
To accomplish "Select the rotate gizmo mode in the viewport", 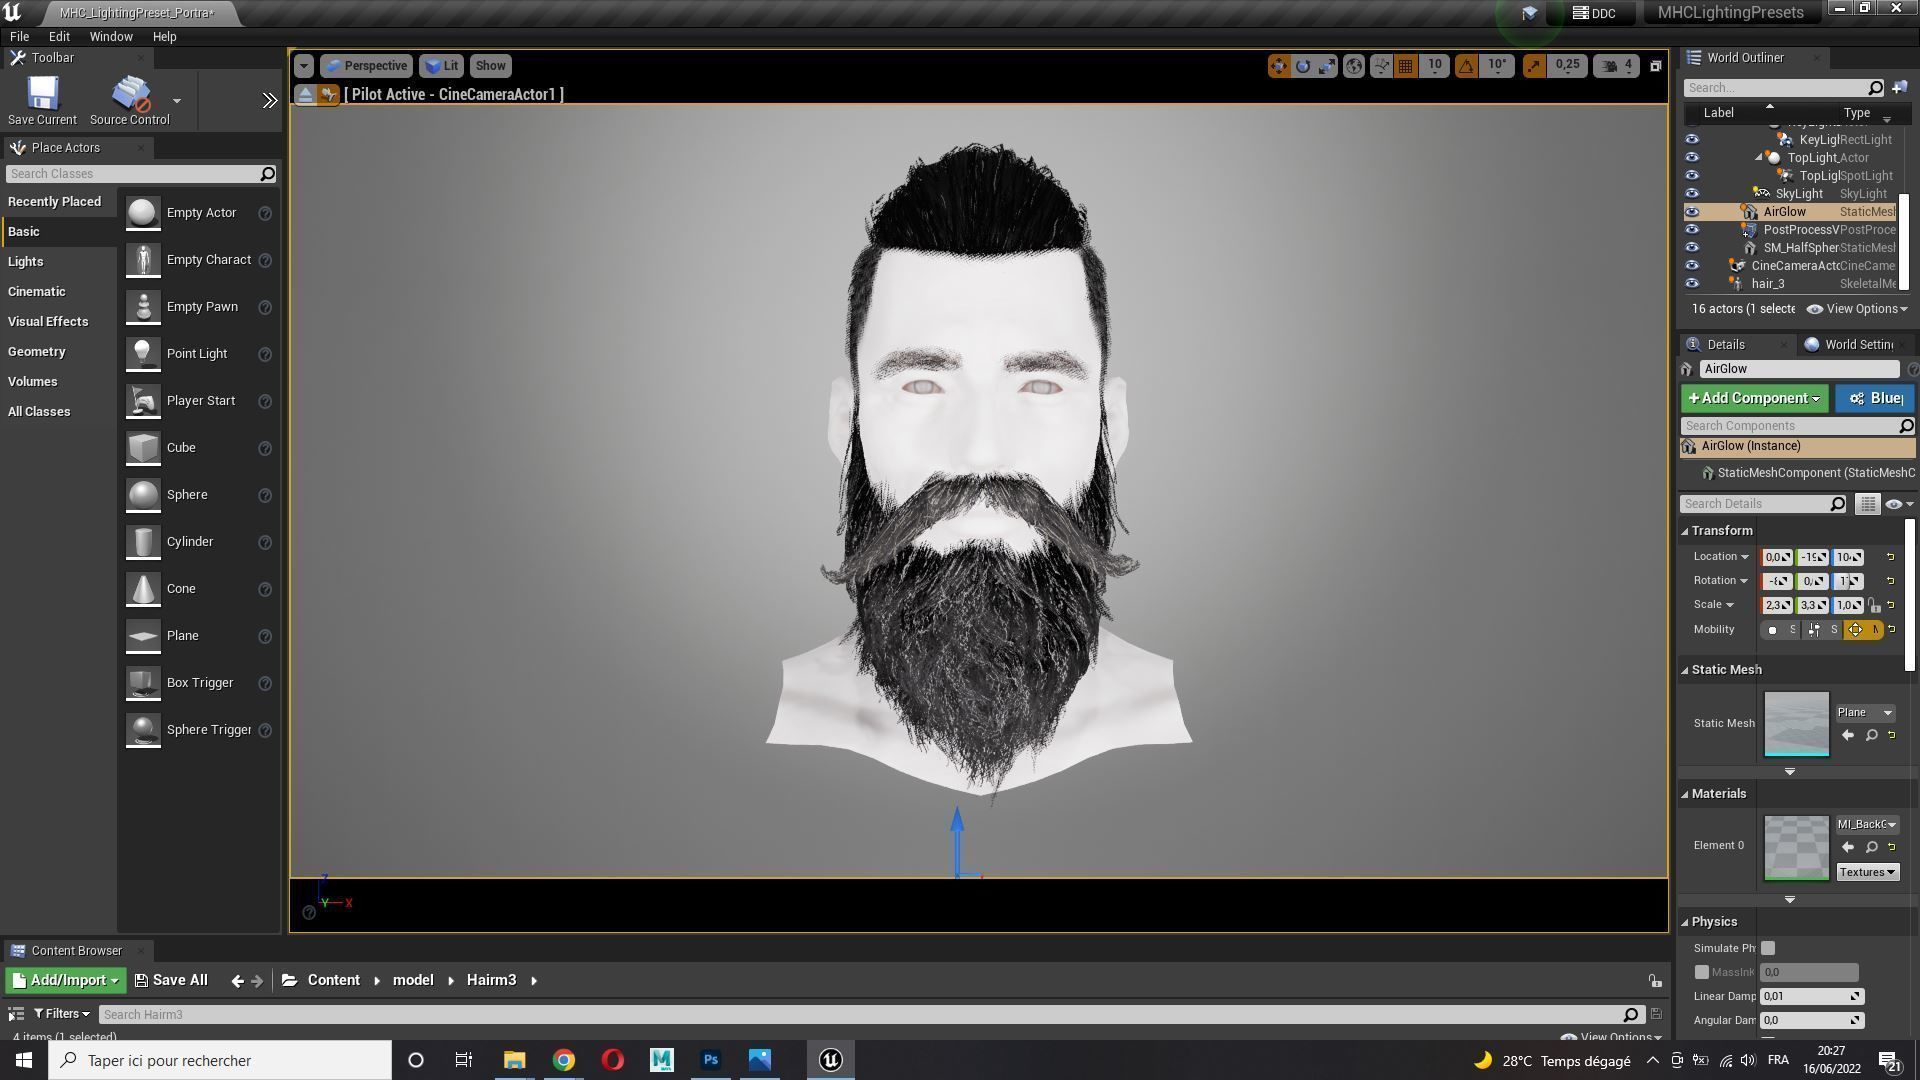I will click(1303, 66).
